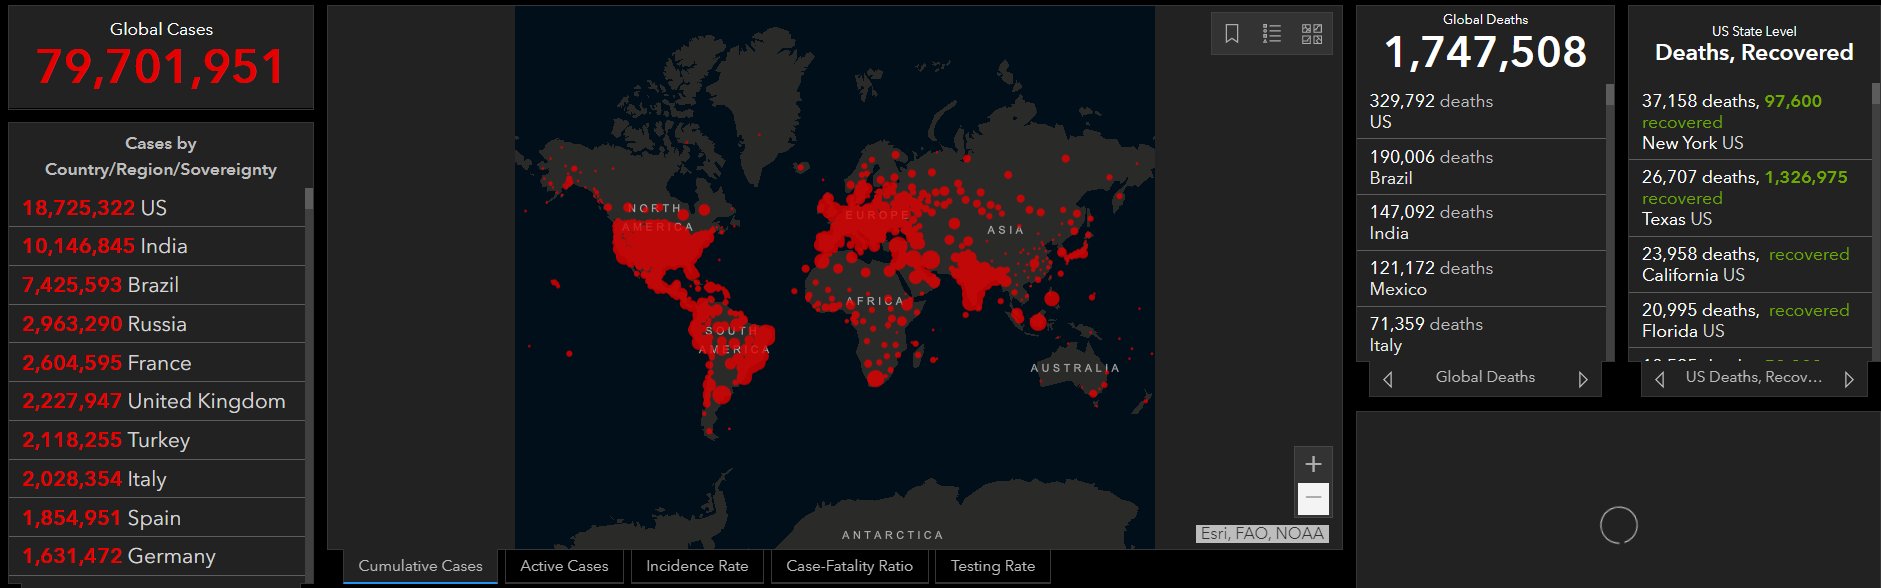This screenshot has width=1881, height=588.
Task: Select India with 10,146,845 cases
Action: [x=157, y=246]
